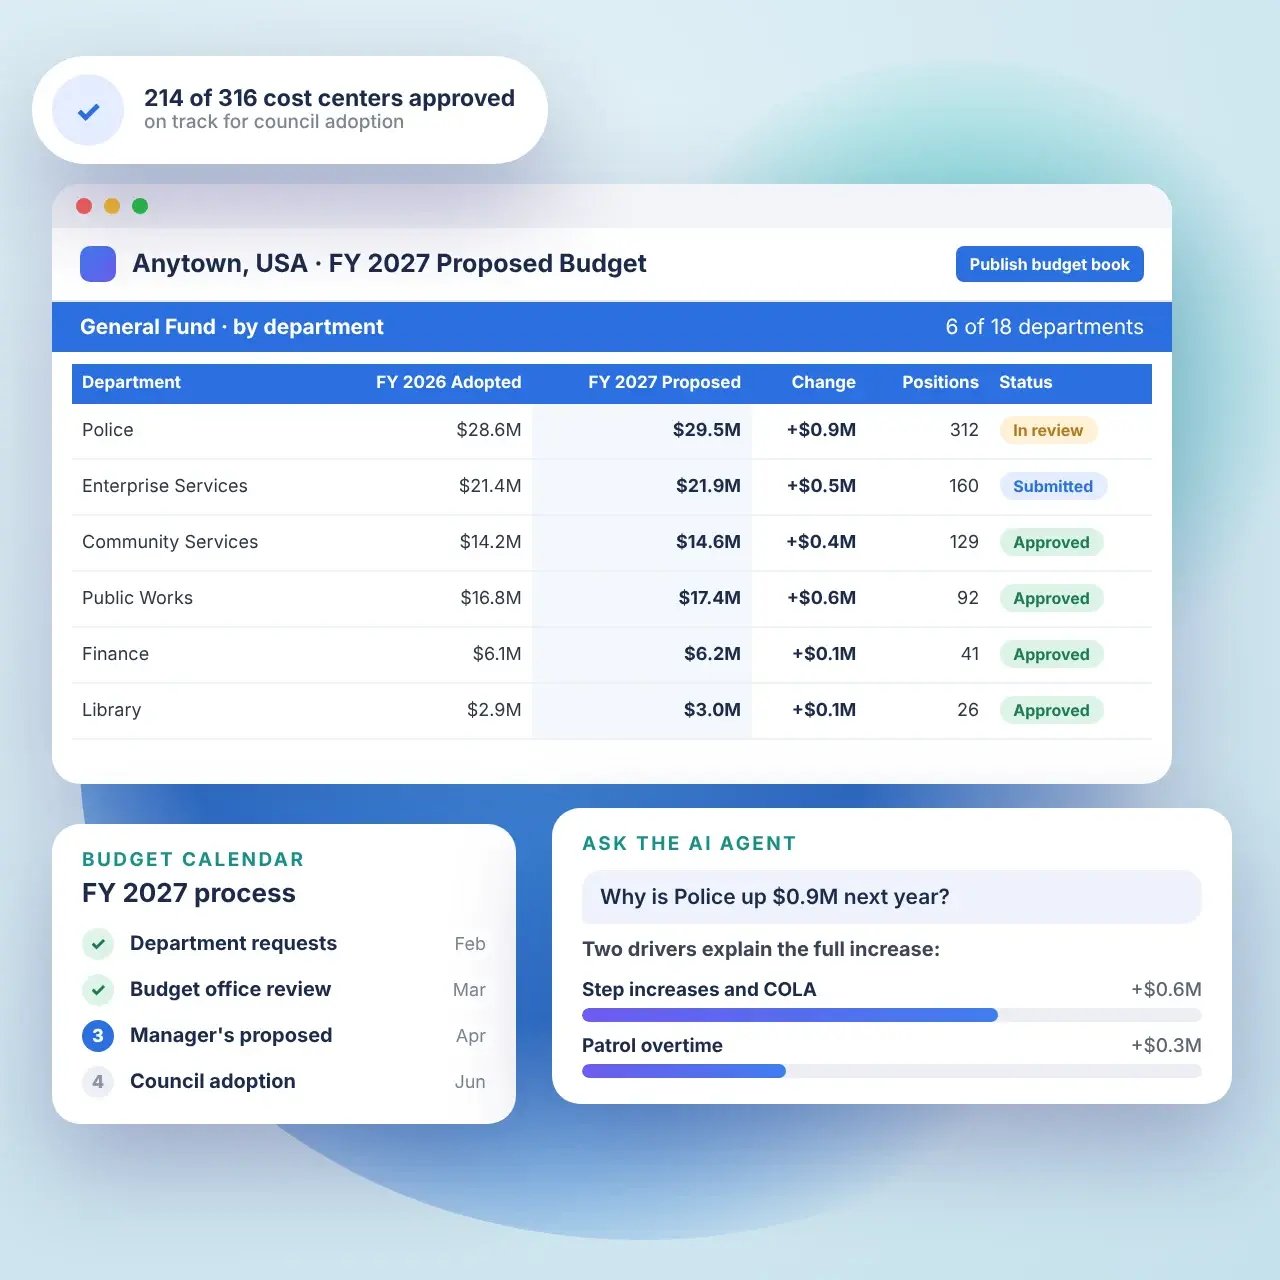Click Community Services Approved status badge
Image resolution: width=1280 pixels, height=1280 pixels.
1051,542
